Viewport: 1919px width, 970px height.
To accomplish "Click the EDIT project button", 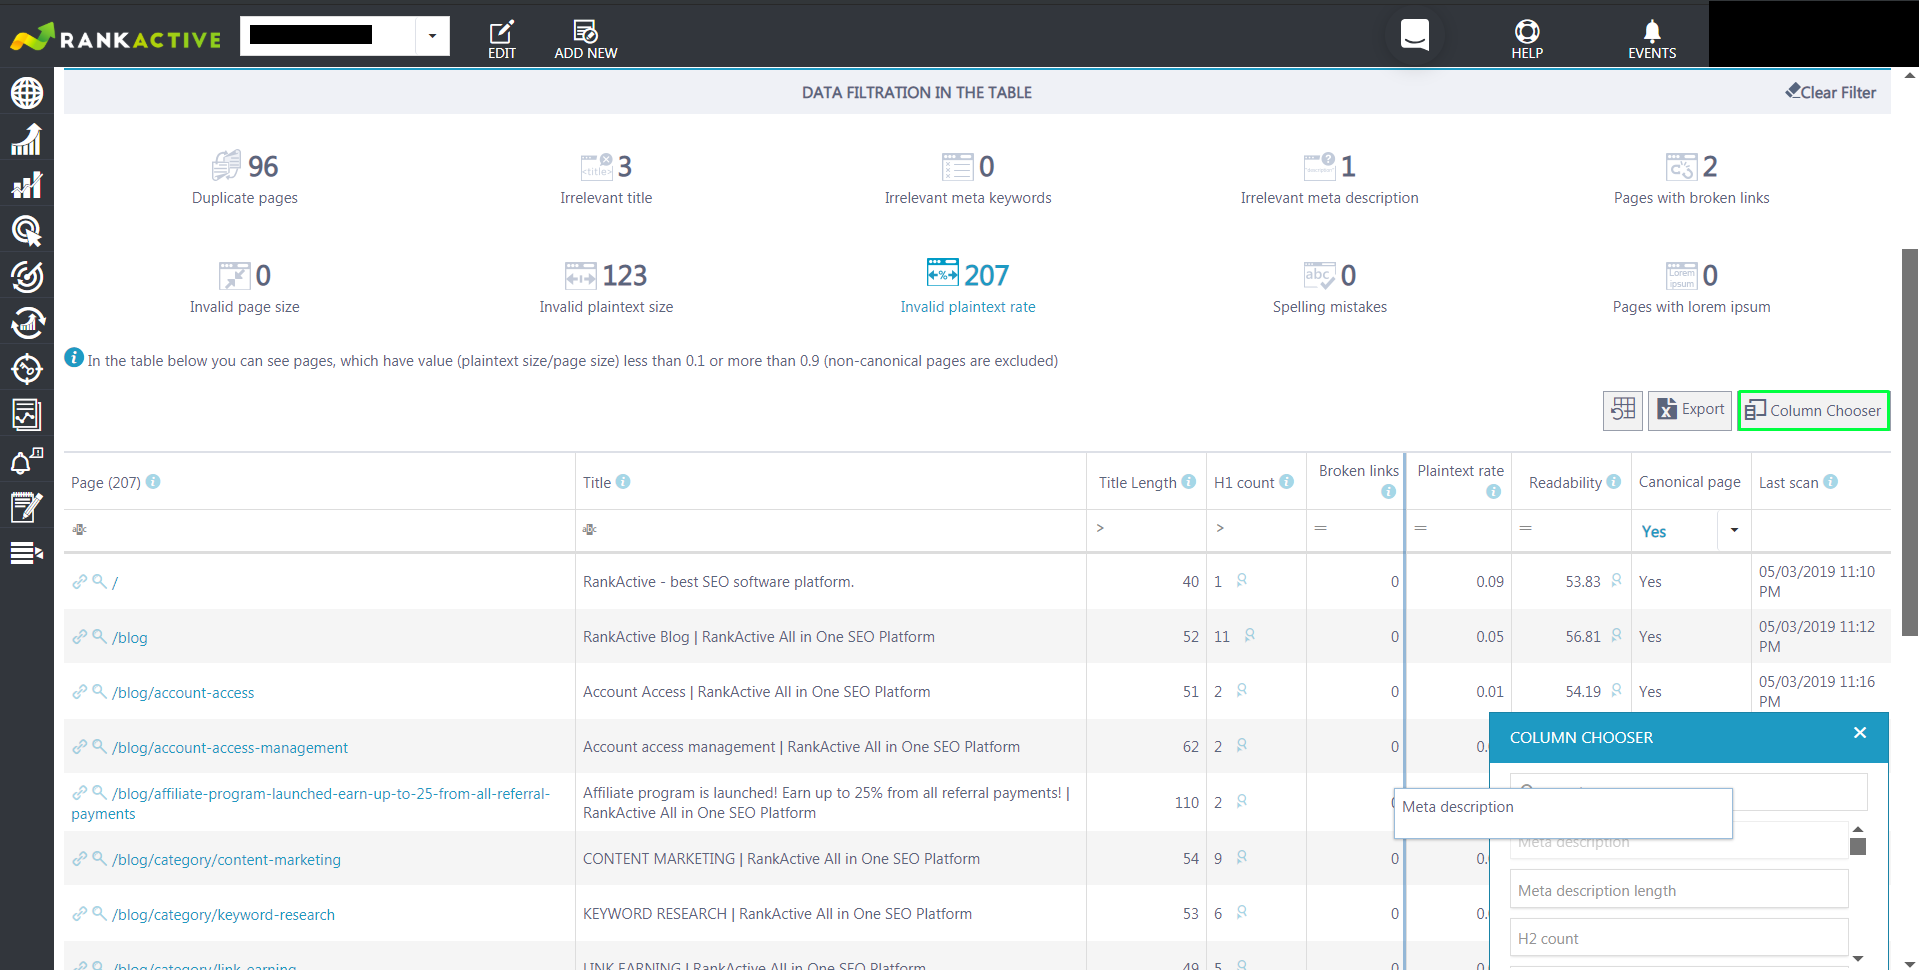I will tap(502, 39).
